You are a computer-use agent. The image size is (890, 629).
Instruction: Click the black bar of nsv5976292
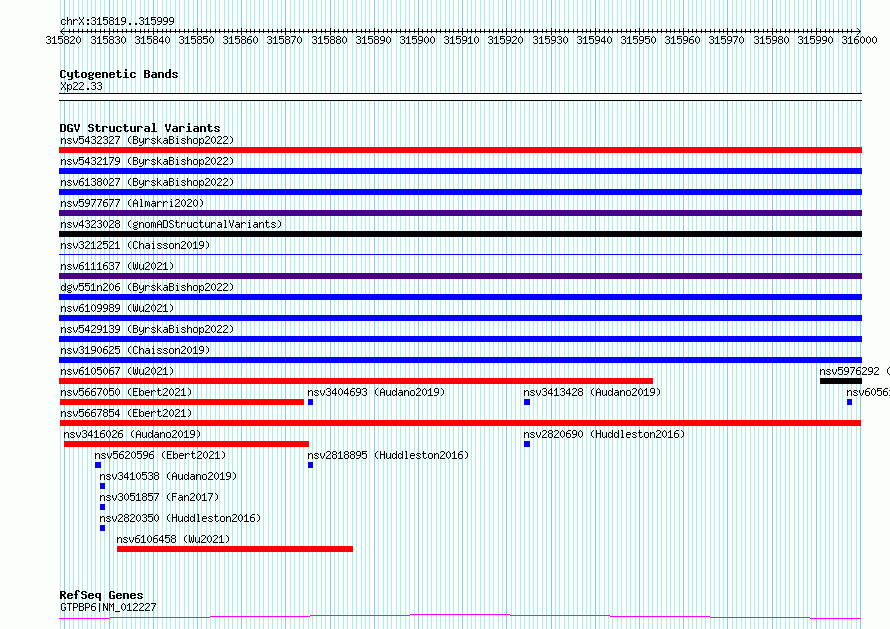tap(841, 381)
